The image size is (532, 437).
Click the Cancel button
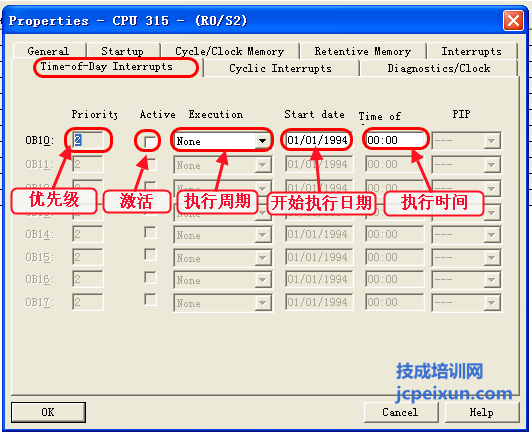(x=400, y=412)
